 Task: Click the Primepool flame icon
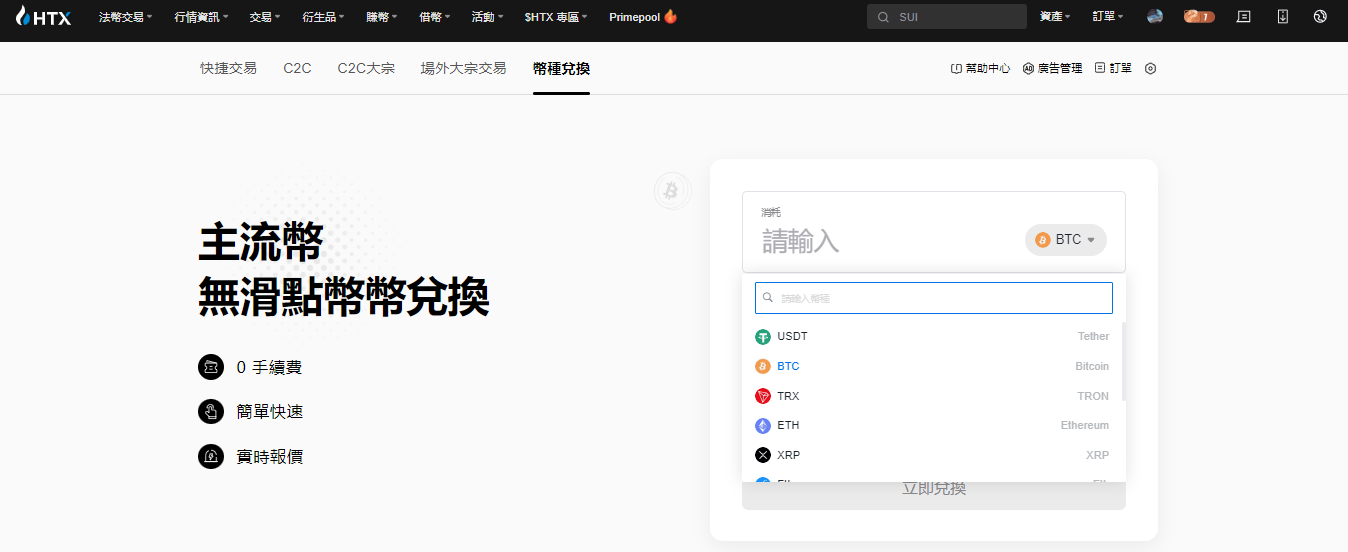pos(670,16)
